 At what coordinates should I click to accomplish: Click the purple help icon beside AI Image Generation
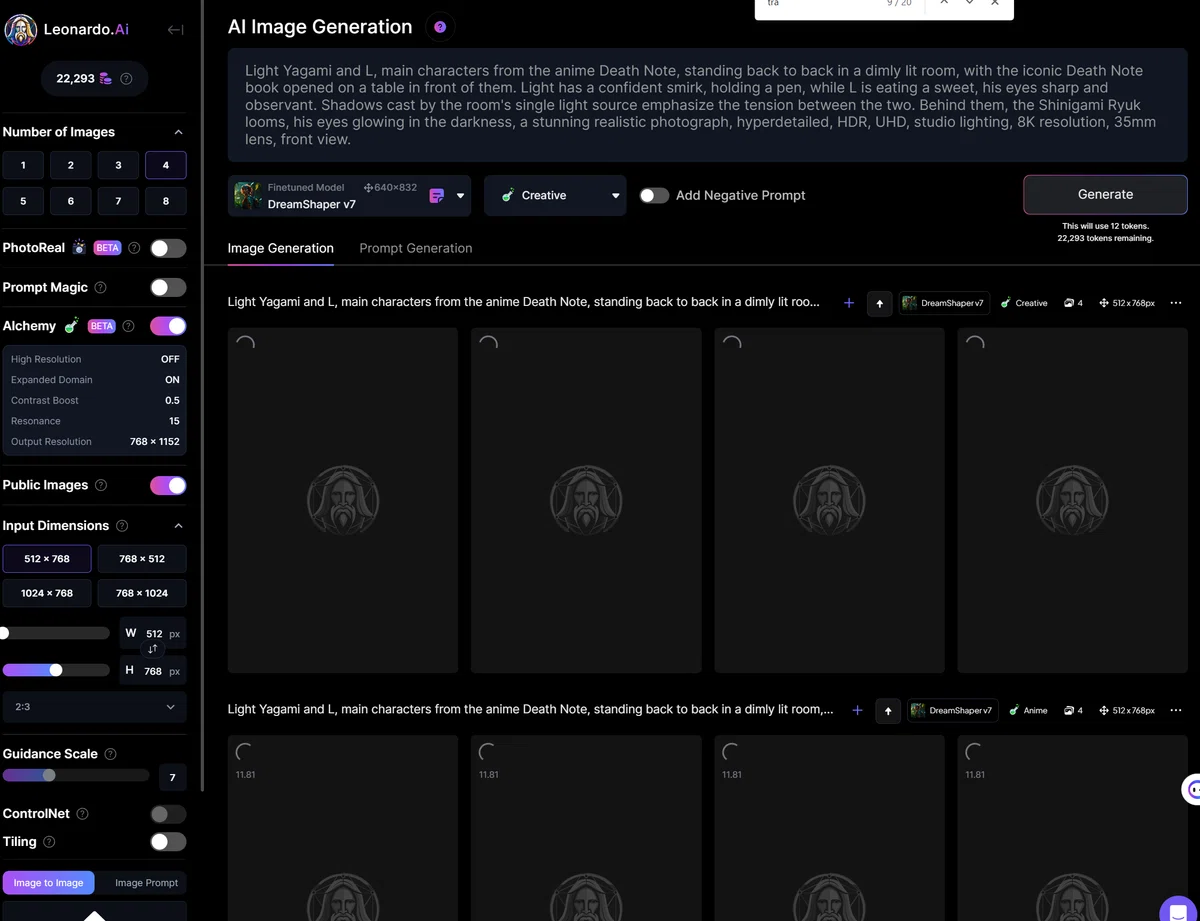point(440,27)
